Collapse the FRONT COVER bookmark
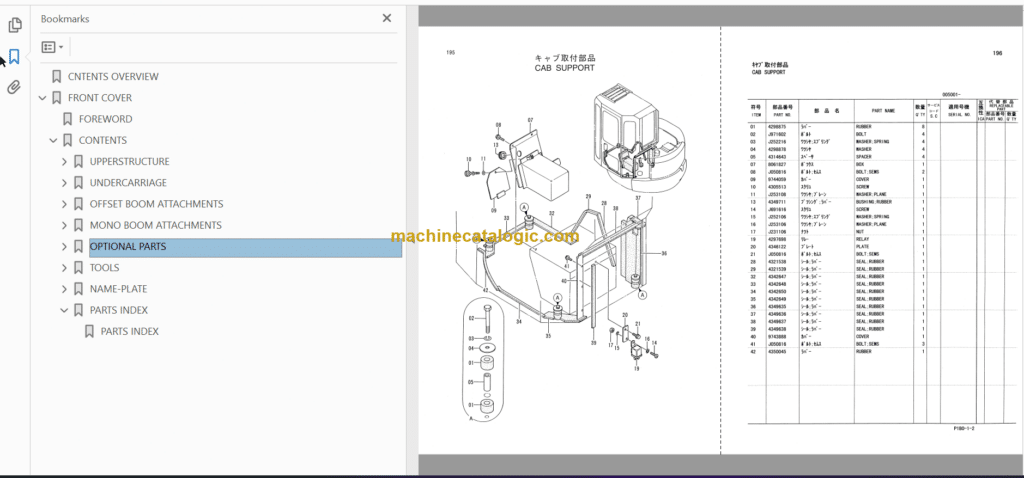1024x478 pixels. pyautogui.click(x=42, y=98)
